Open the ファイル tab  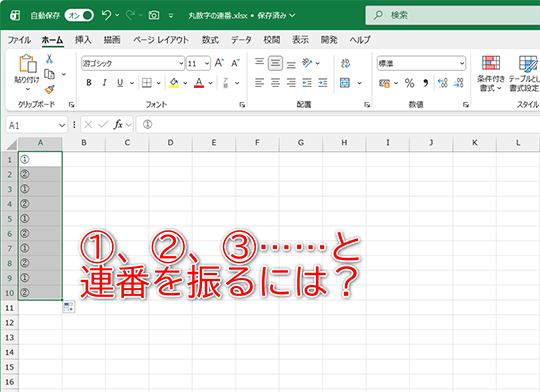(19, 40)
